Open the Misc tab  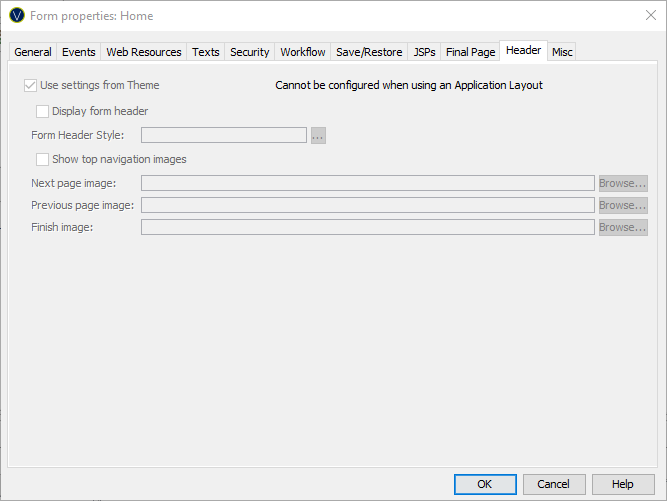pyautogui.click(x=562, y=52)
